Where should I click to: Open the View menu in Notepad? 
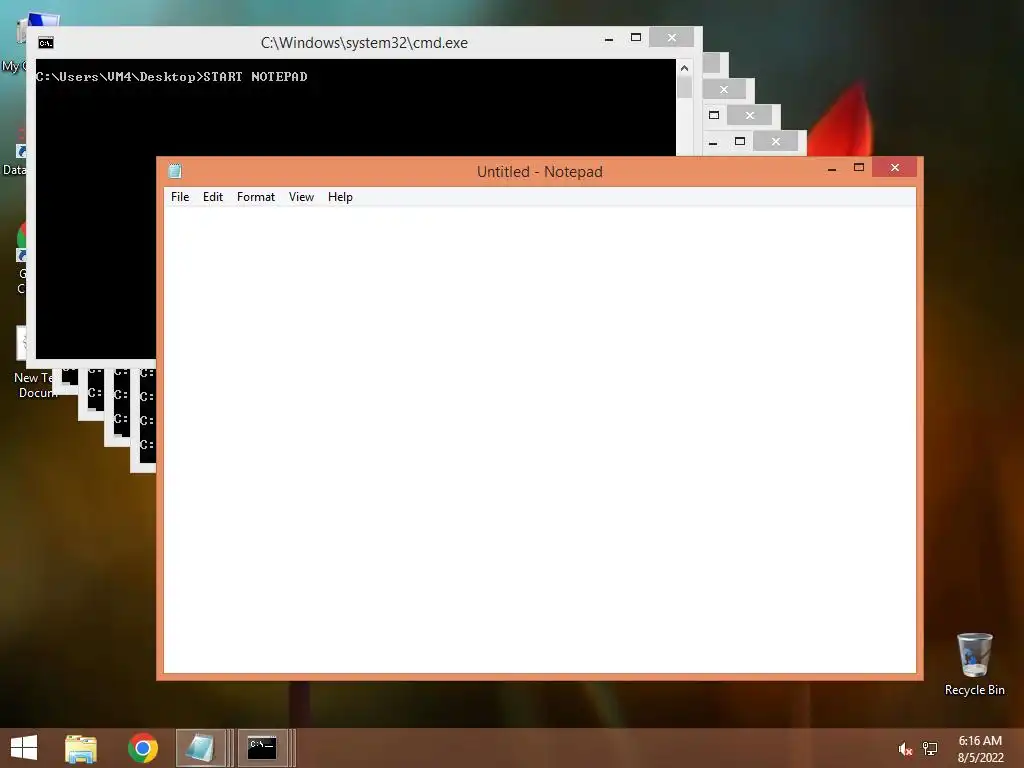coord(301,197)
